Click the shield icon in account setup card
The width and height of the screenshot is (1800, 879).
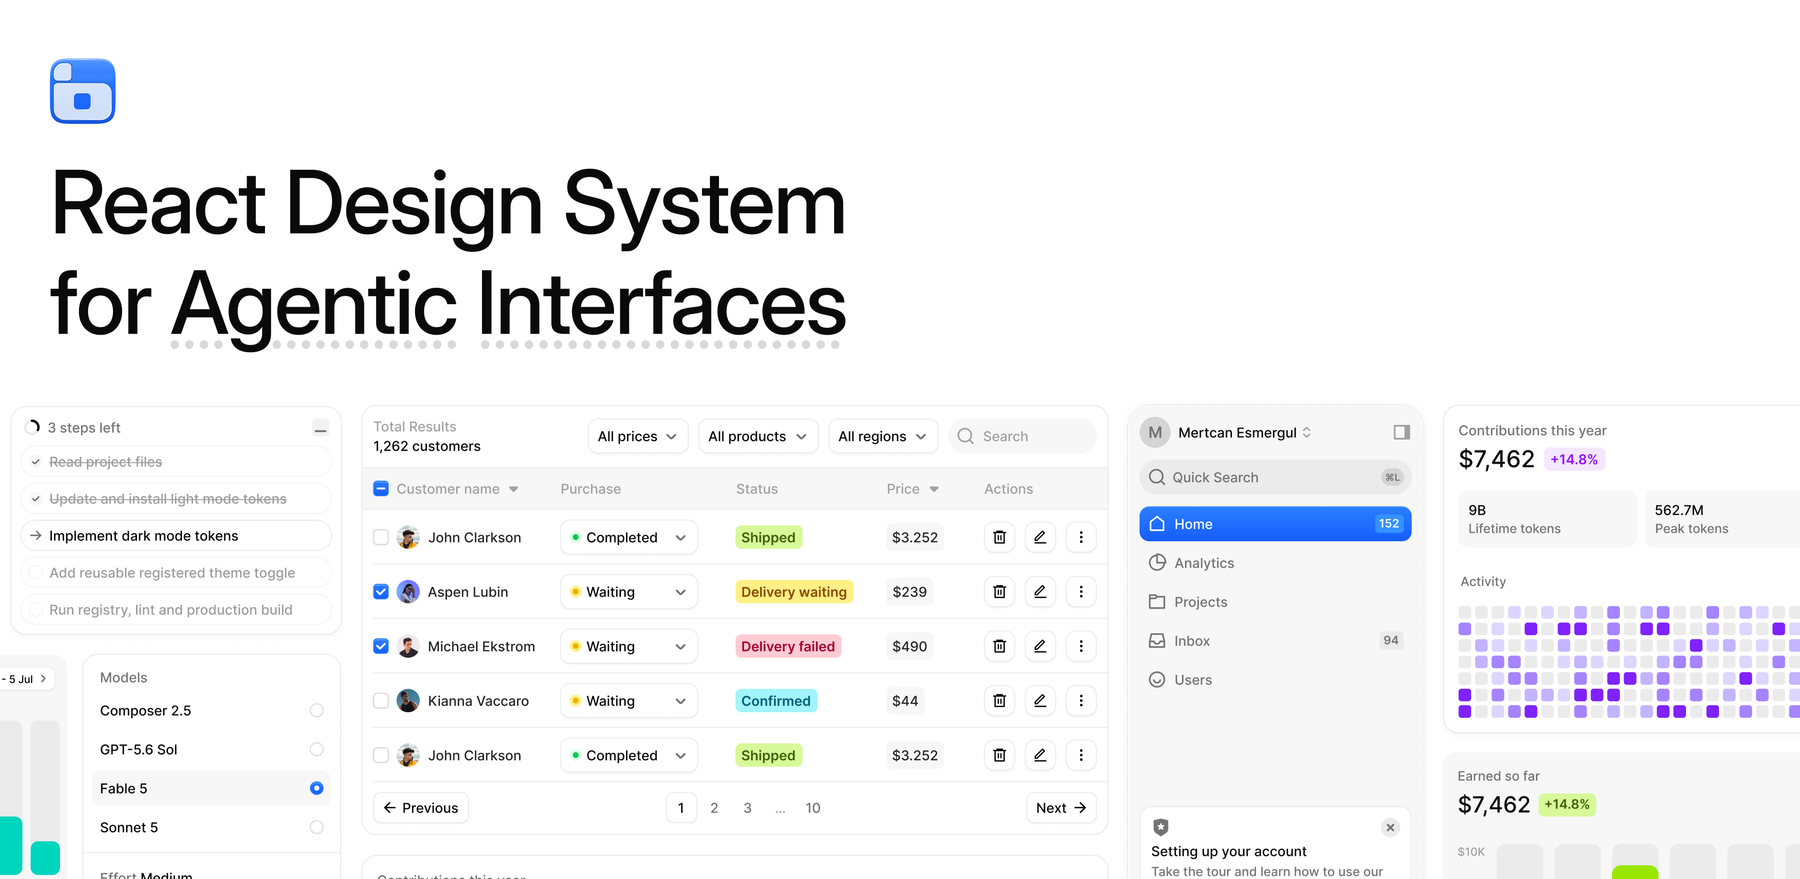[1161, 827]
